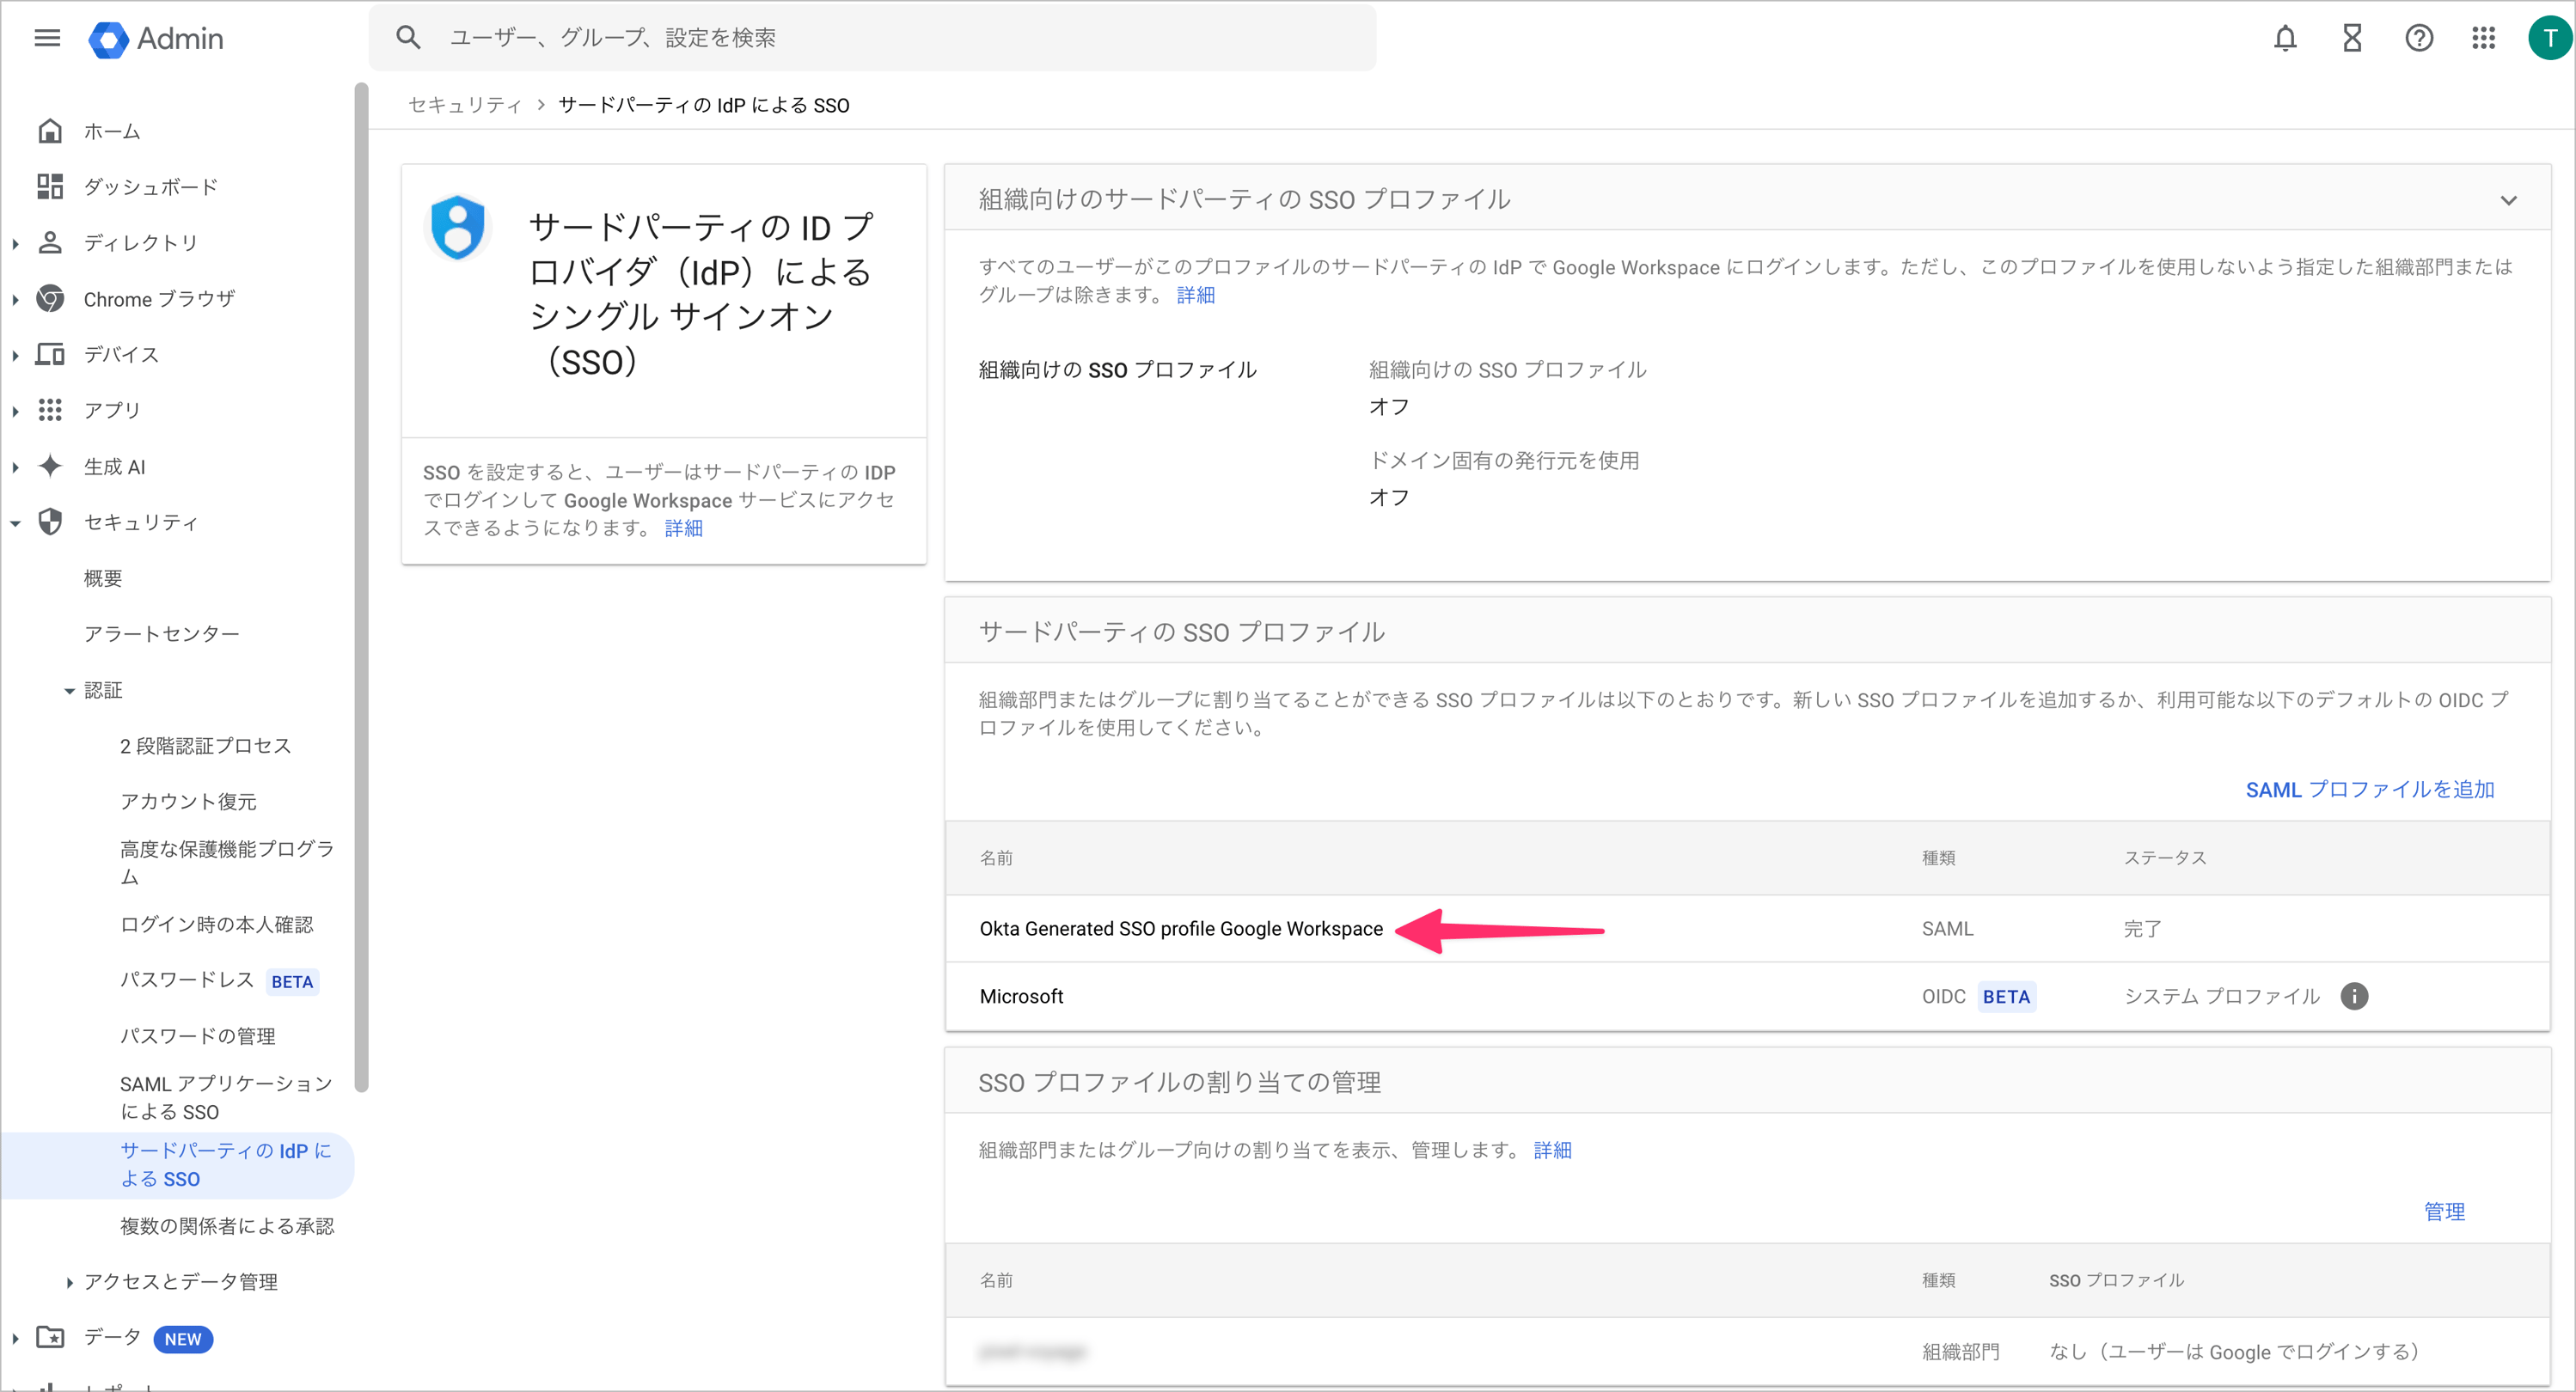Click the search magnifier icon
The width and height of the screenshot is (2576, 1392).
[408, 37]
